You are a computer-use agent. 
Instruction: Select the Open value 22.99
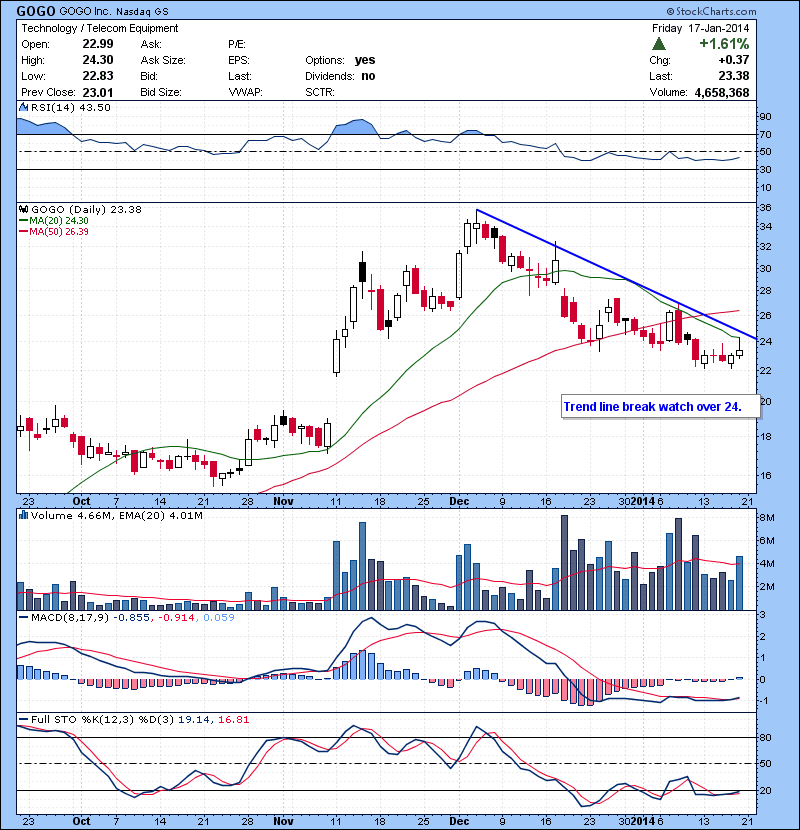(x=98, y=44)
